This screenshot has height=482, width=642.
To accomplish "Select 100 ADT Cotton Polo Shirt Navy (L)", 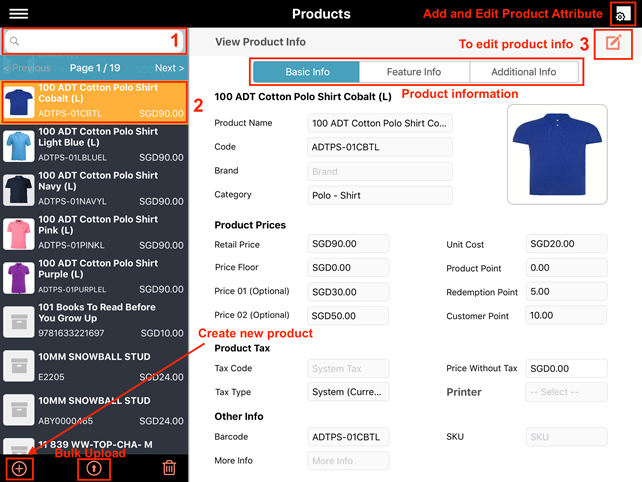I will [x=94, y=190].
